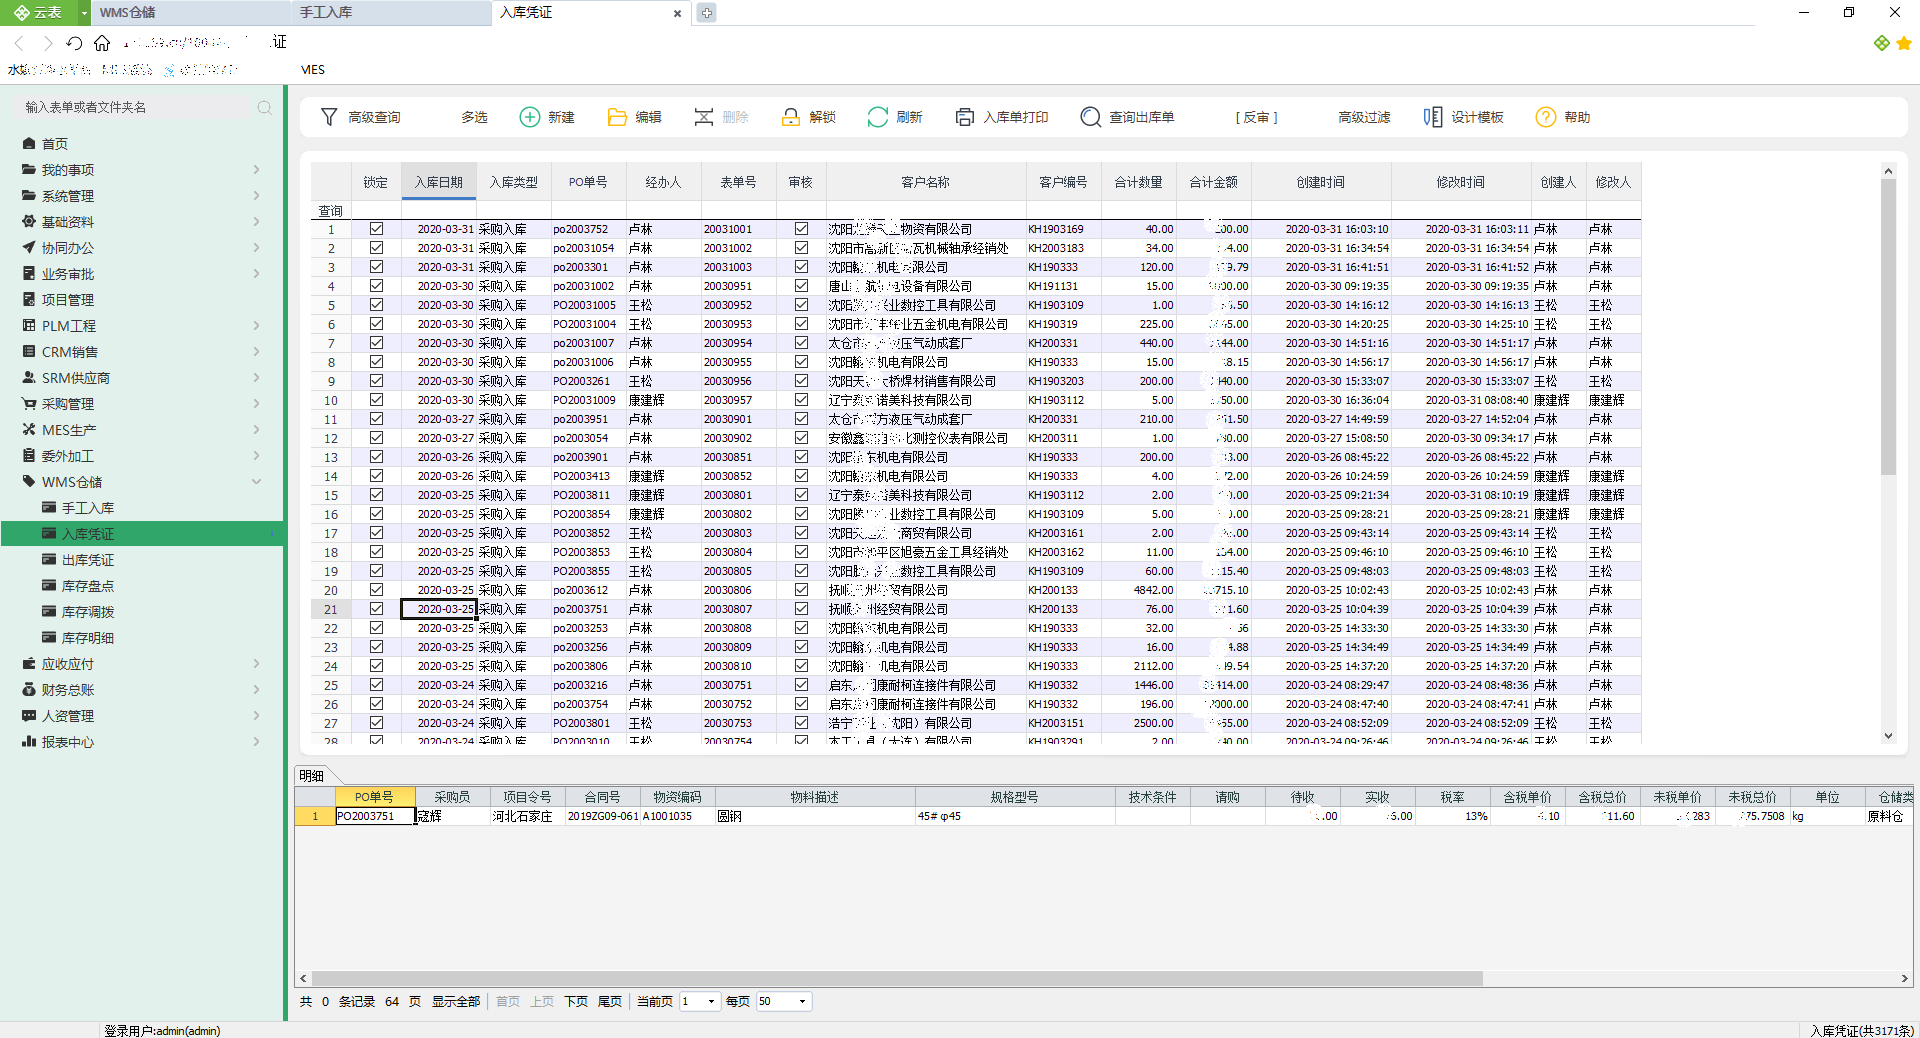Open 库存明细 in the sidebar
The height and width of the screenshot is (1038, 1920).
[88, 638]
